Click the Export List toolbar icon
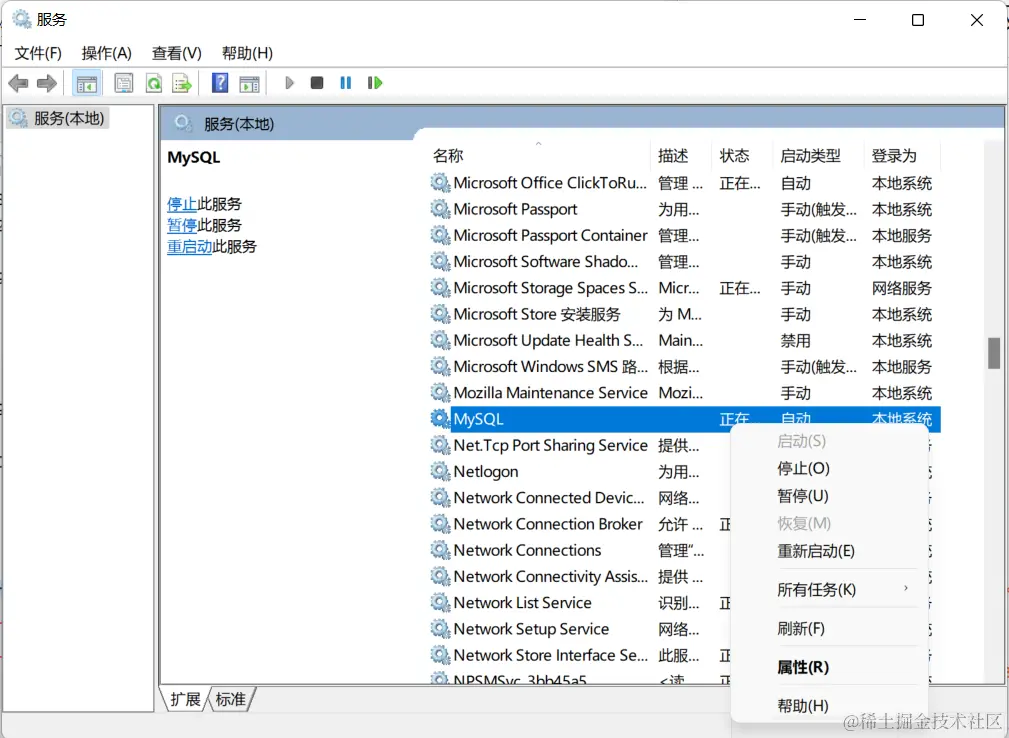Viewport: 1009px width, 738px height. [x=182, y=83]
